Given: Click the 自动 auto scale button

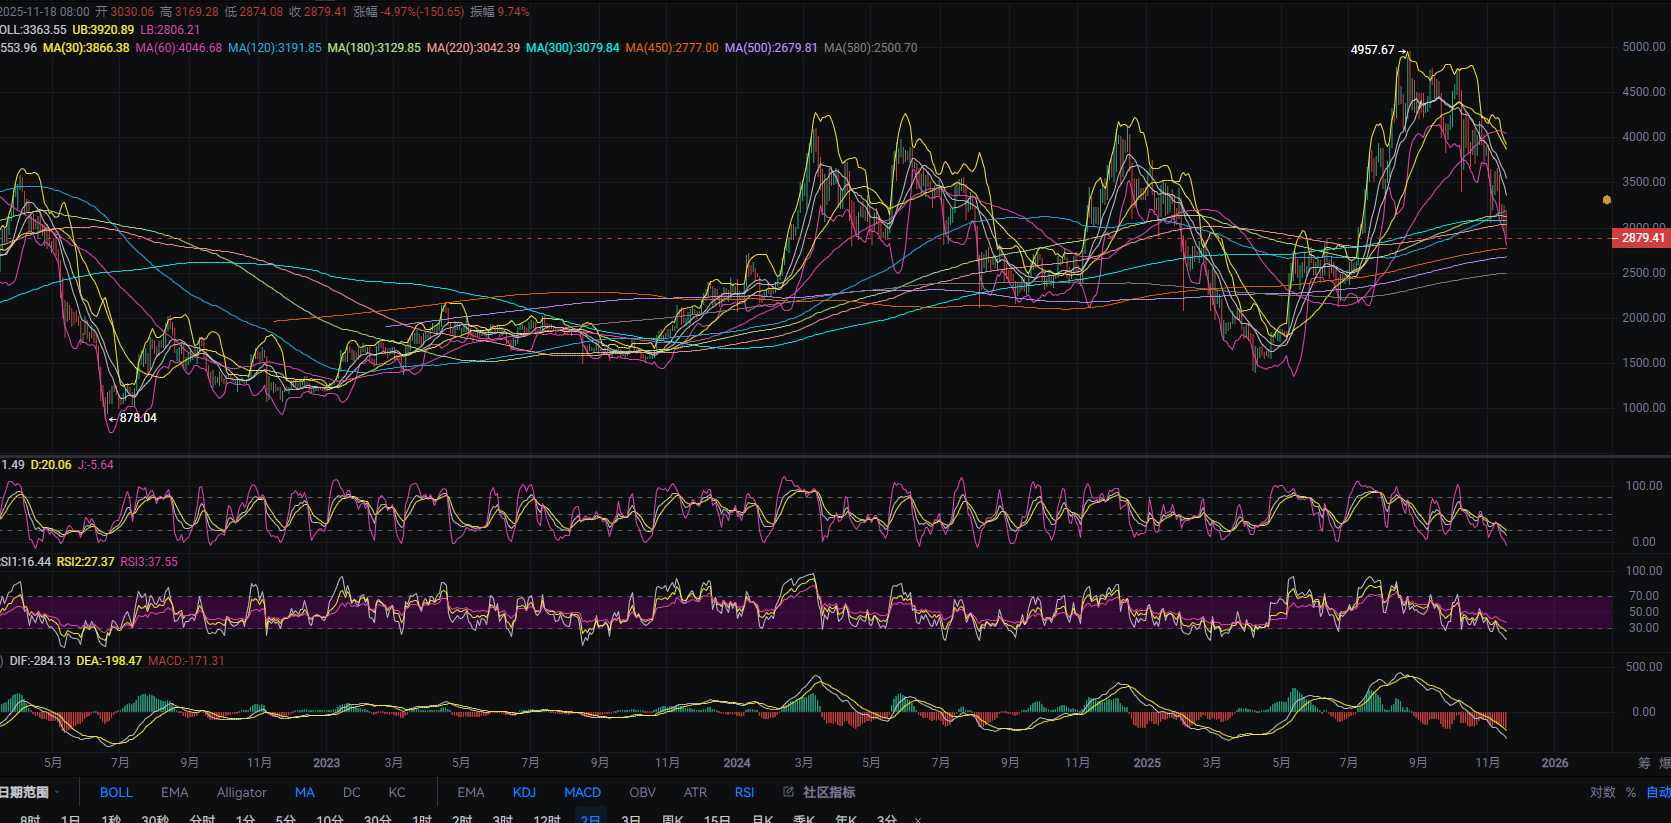Looking at the screenshot, I should (1658, 792).
